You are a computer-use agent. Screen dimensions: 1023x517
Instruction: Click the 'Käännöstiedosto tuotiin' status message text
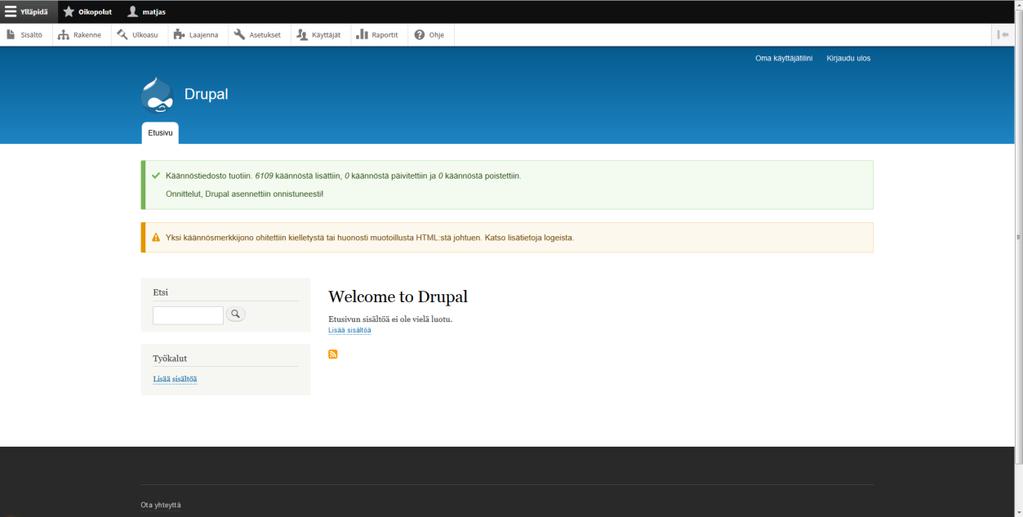click(x=343, y=176)
